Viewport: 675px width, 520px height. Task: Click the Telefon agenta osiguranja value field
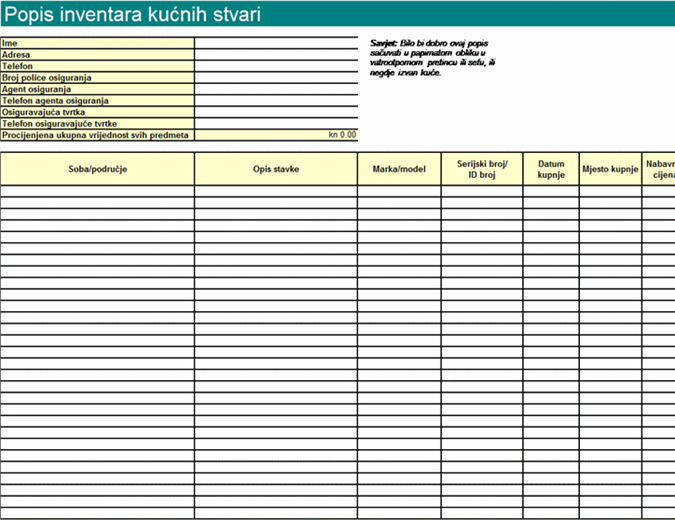[x=276, y=100]
